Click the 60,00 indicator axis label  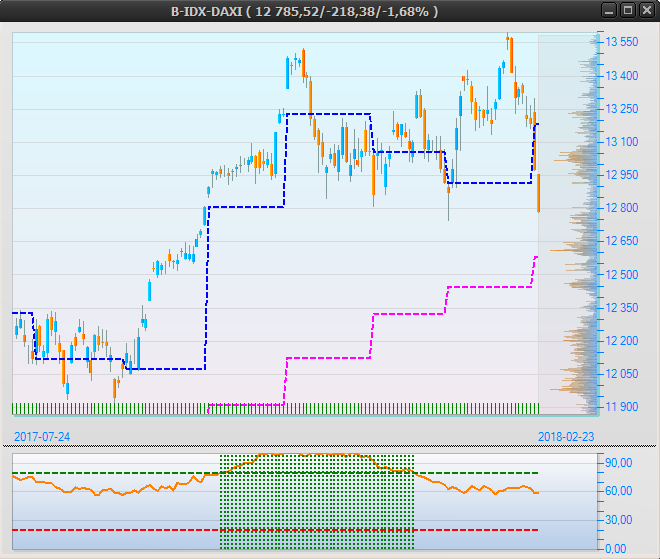coord(619,491)
